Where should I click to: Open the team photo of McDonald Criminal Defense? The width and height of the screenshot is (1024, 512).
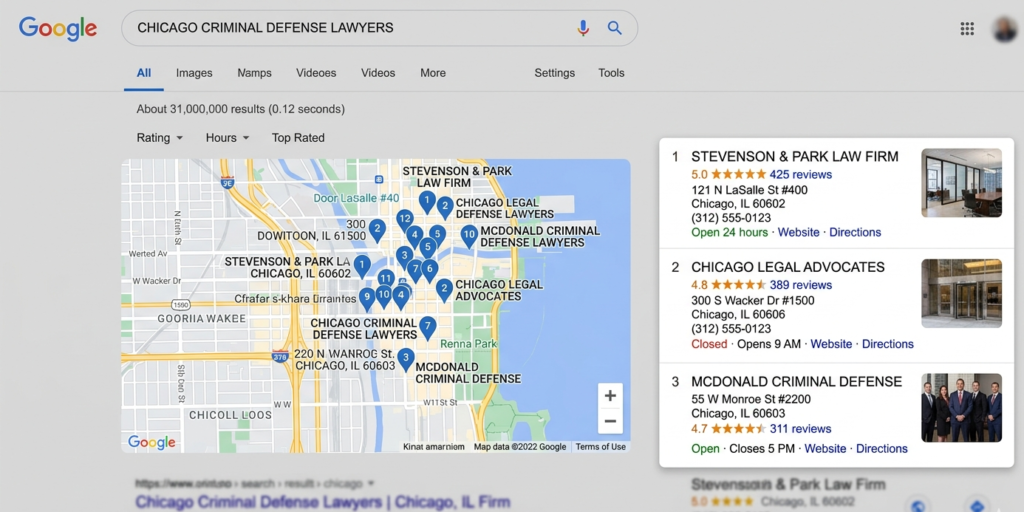click(x=961, y=408)
